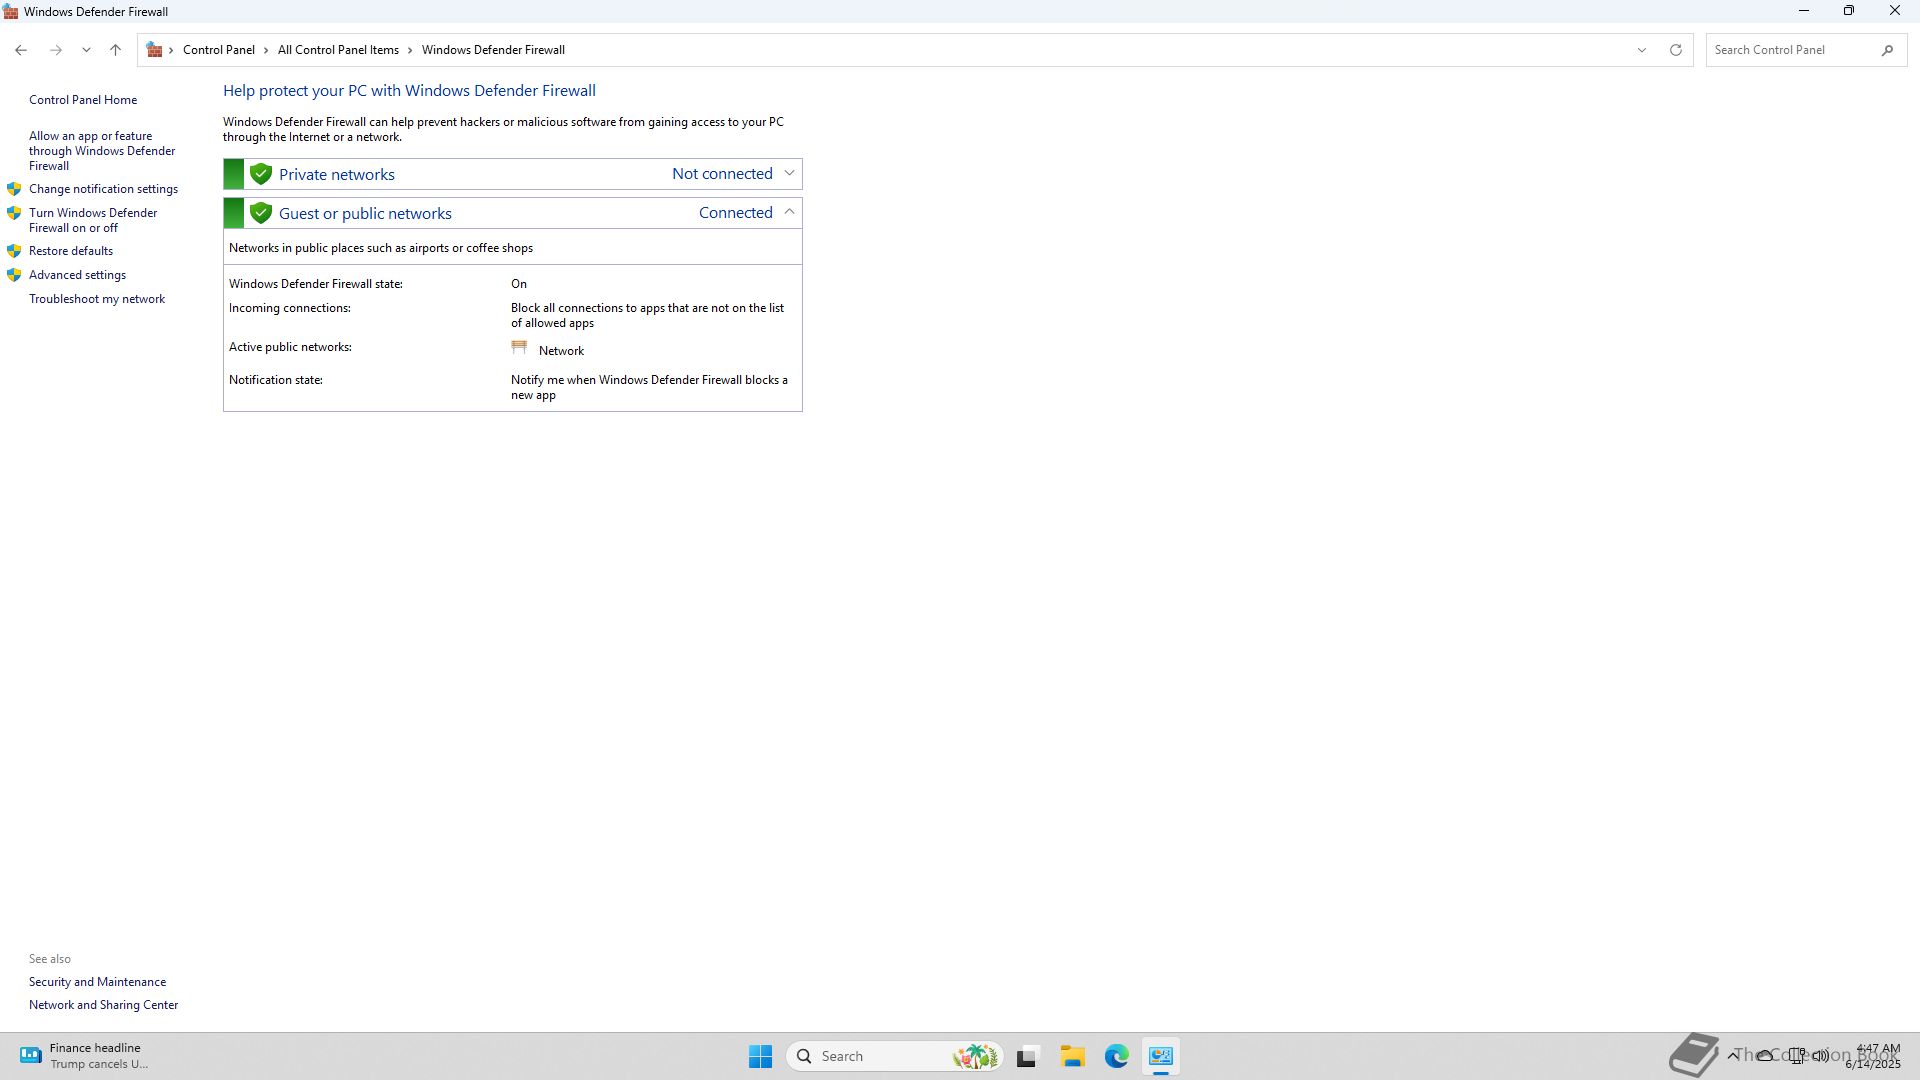The height and width of the screenshot is (1080, 1920).
Task: Click the Refresh button in address bar
Action: [1676, 50]
